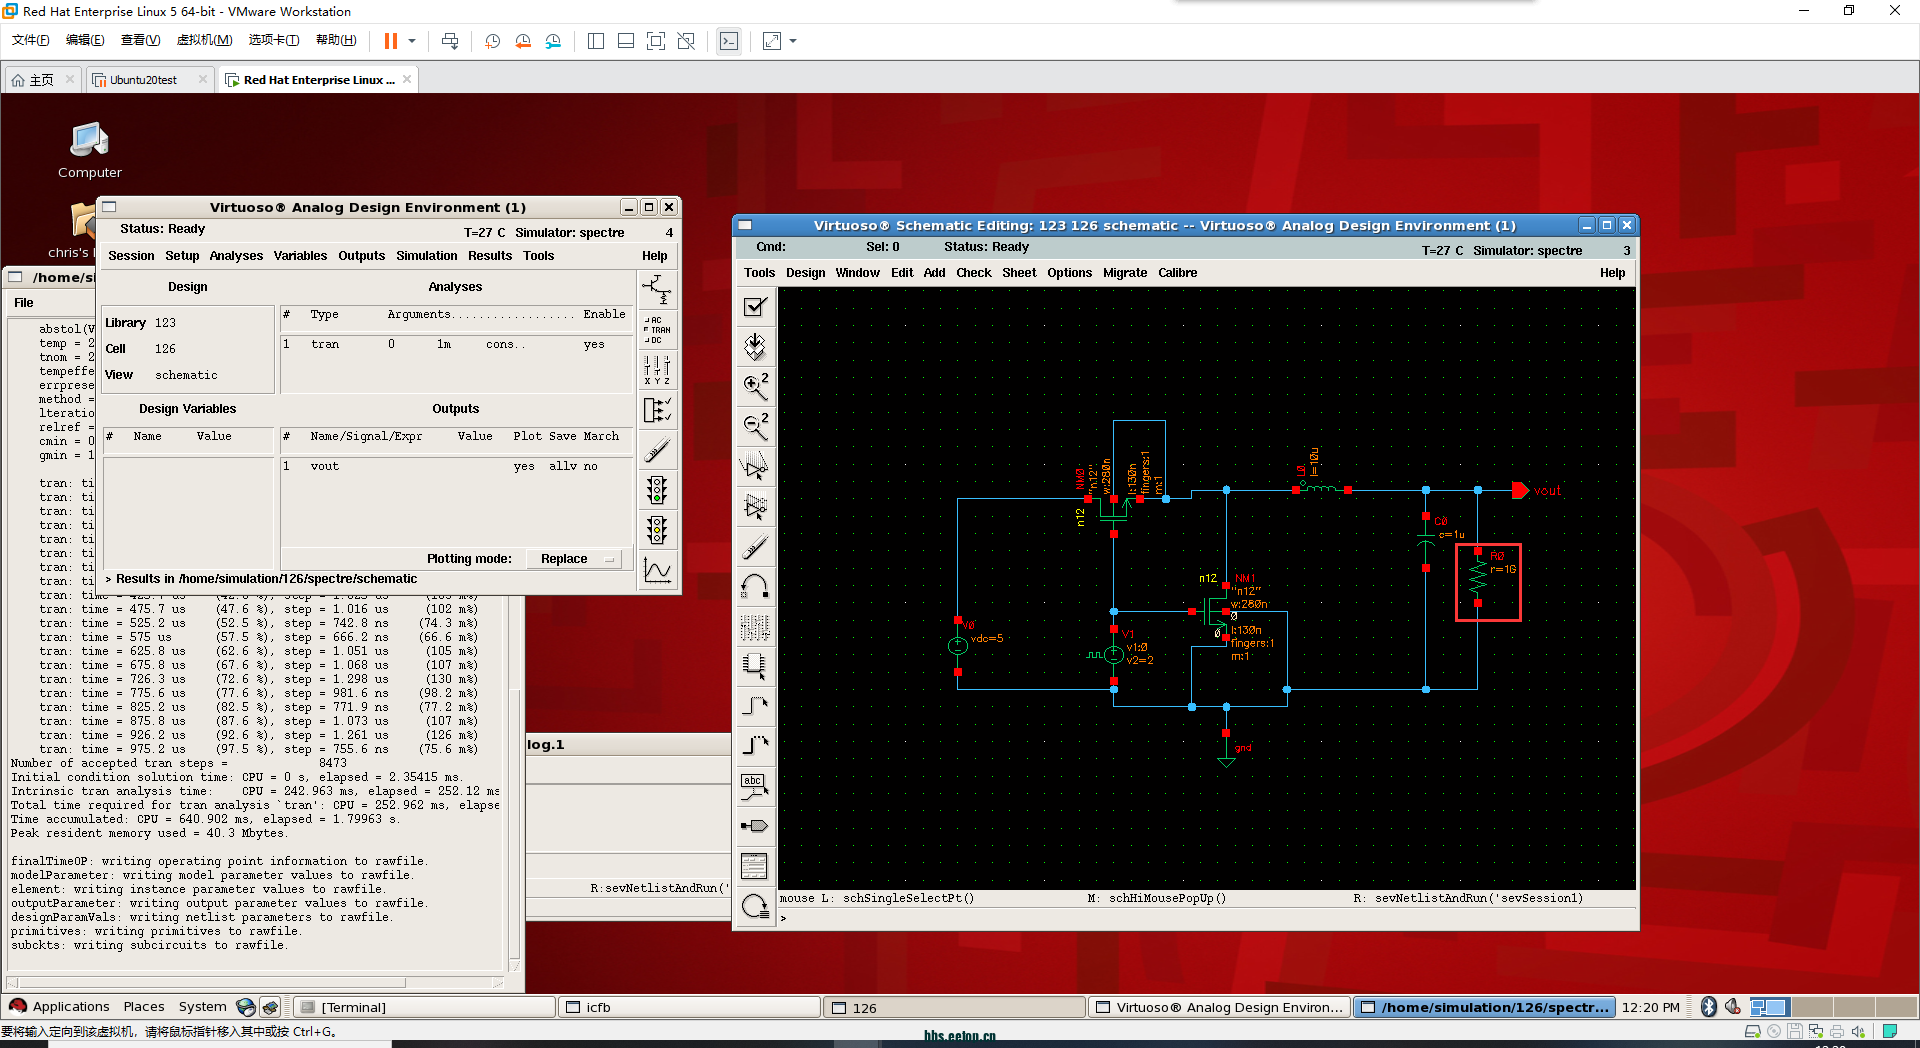This screenshot has width=1920, height=1048.
Task: Click the Undo arrow icon in schematic
Action: 755,587
